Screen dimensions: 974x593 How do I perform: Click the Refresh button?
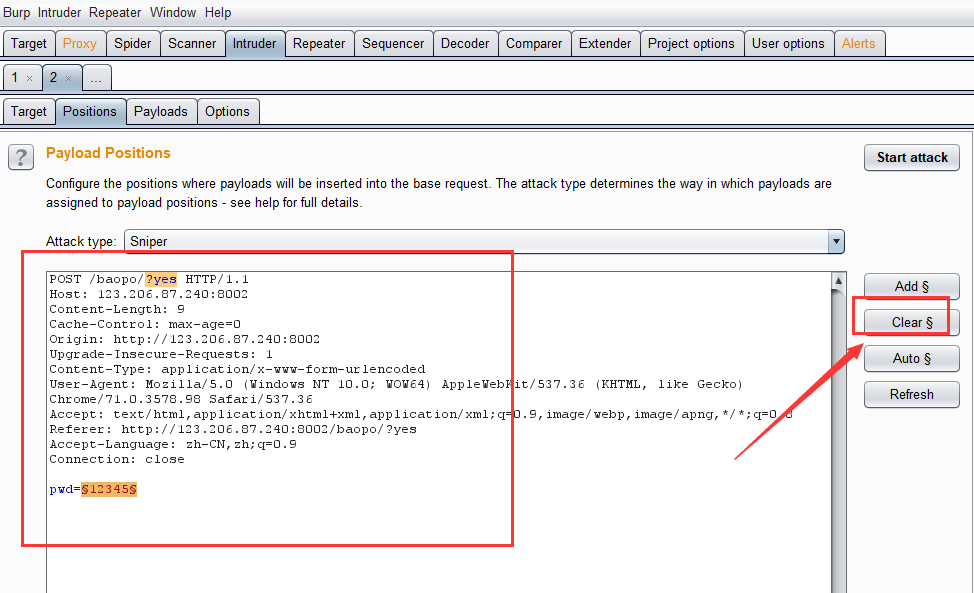point(912,394)
